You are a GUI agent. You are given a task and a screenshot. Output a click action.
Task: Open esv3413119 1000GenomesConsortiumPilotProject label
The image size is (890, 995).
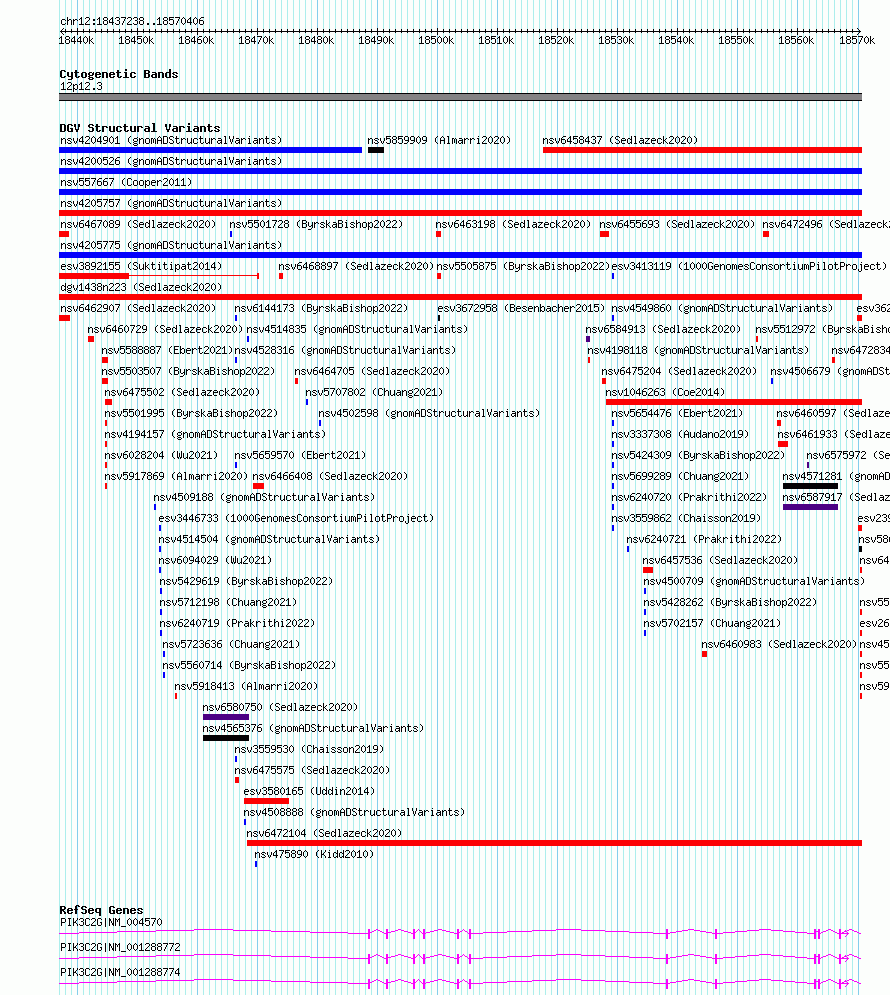click(749, 266)
